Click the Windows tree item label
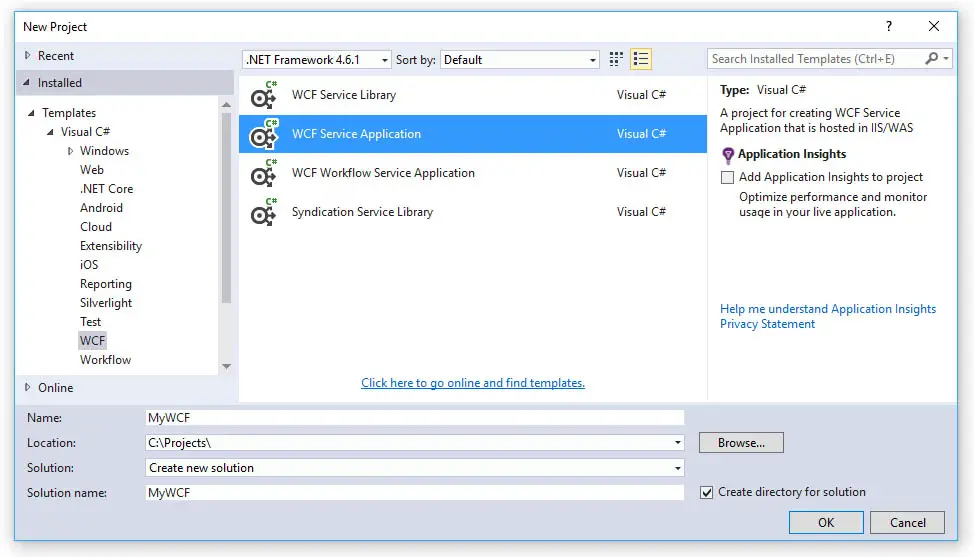Viewport: 974px width, 557px height. (104, 151)
